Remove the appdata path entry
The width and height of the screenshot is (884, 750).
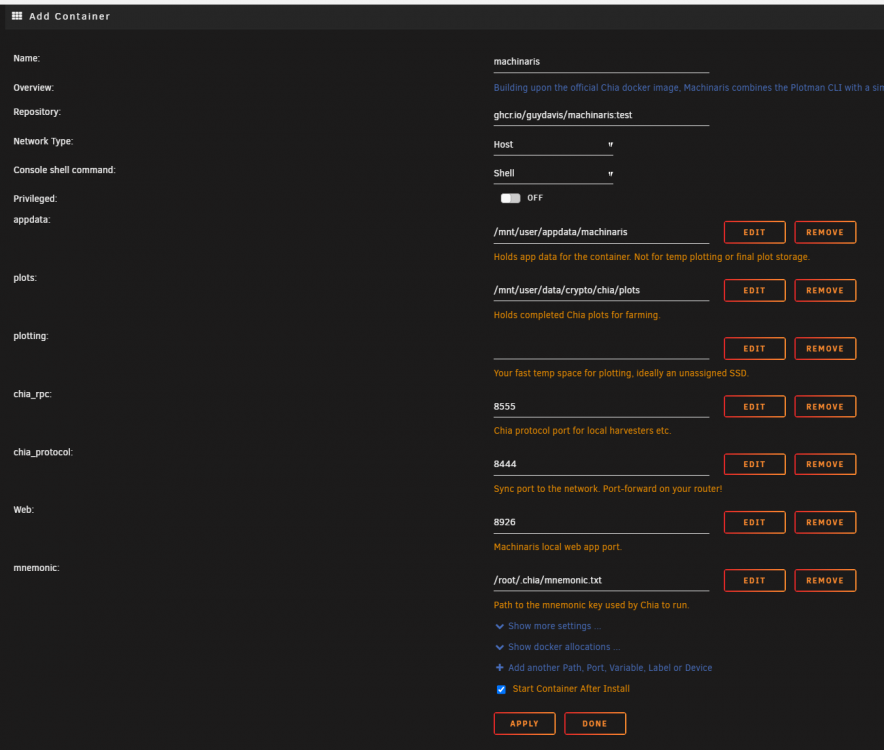tap(825, 232)
